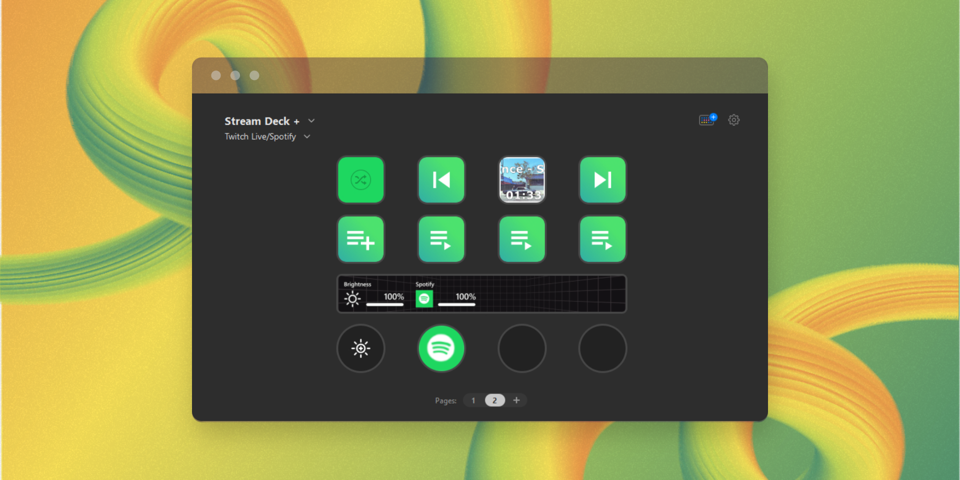Viewport: 960px width, 480px height.
Task: Click the Spotify logo on touch strip
Action: click(x=424, y=299)
